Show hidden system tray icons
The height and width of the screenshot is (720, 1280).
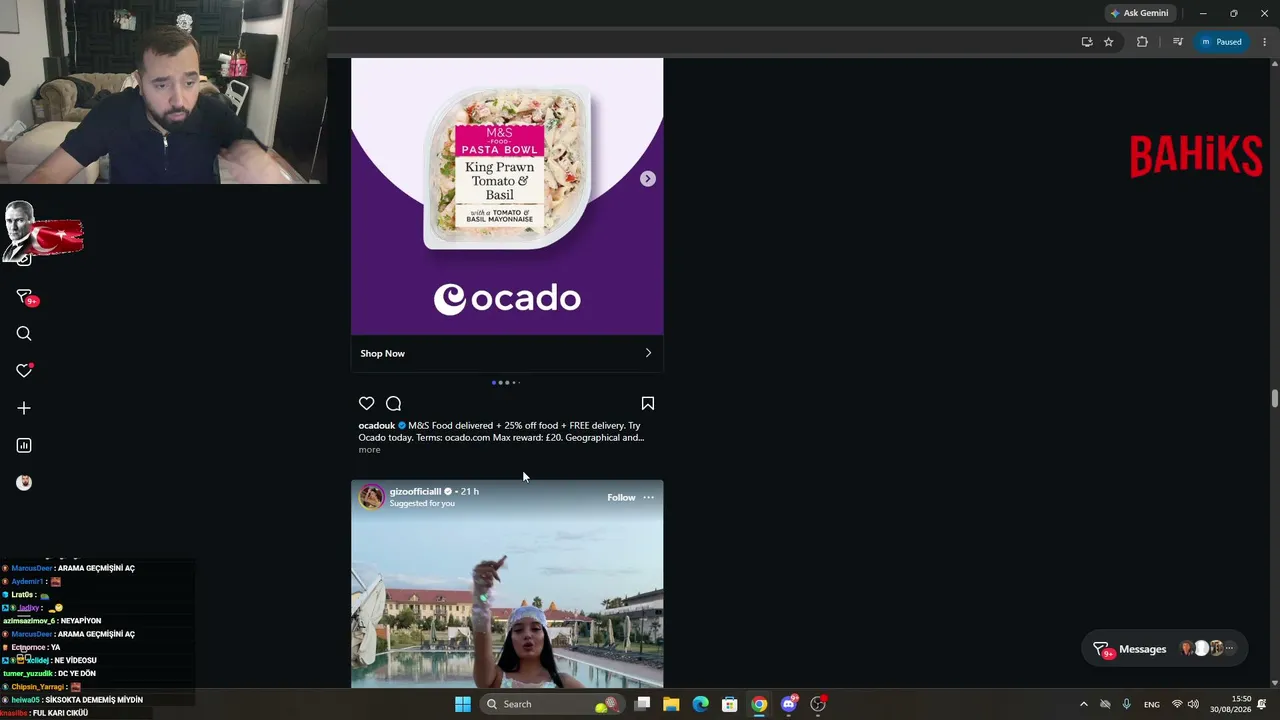[x=1083, y=704]
